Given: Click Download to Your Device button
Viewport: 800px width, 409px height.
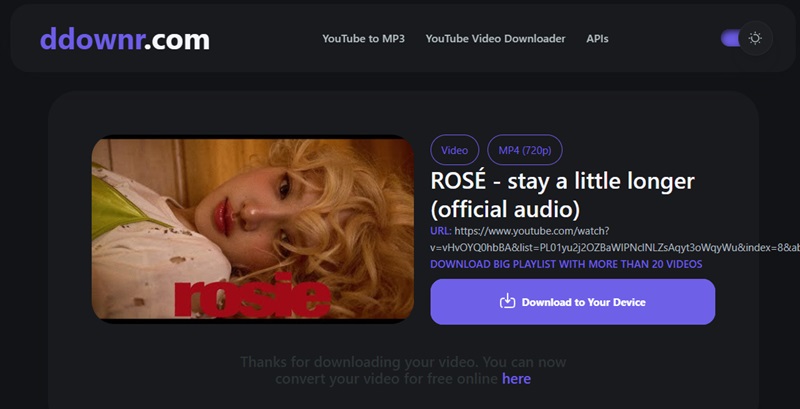Looking at the screenshot, I should click(572, 302).
